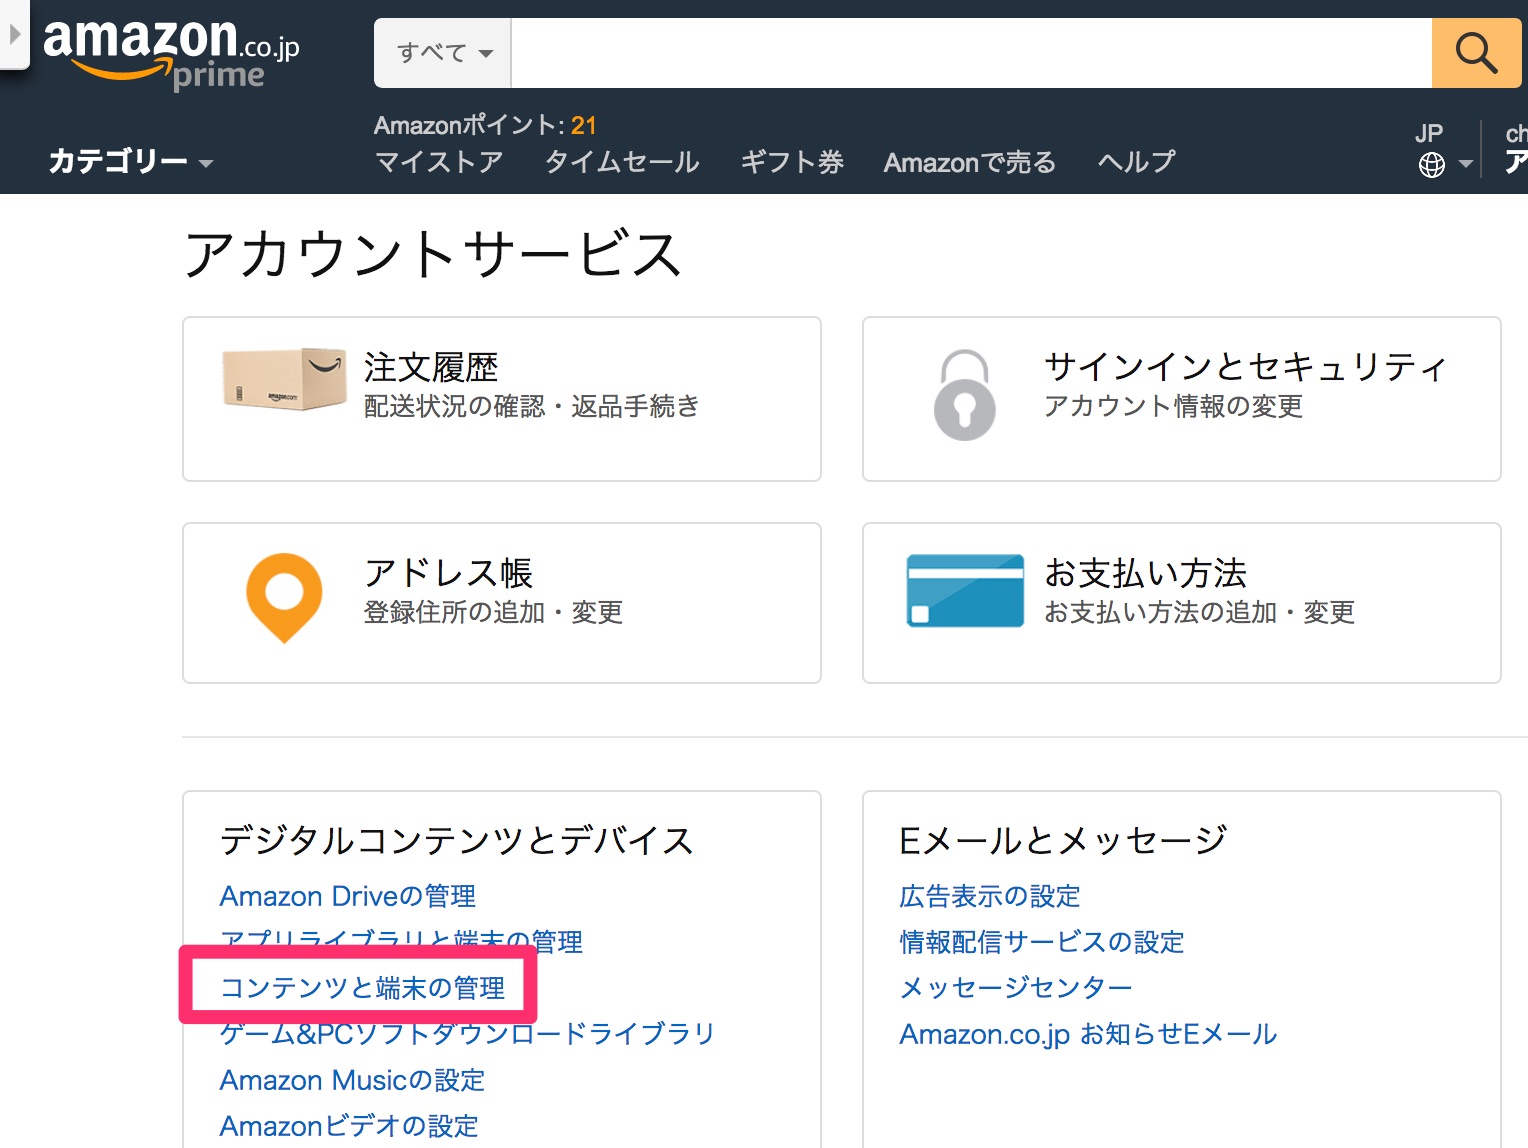Click the デジタルコンテンツとデバイス section heading
Image resolution: width=1528 pixels, height=1148 pixels.
(x=457, y=840)
